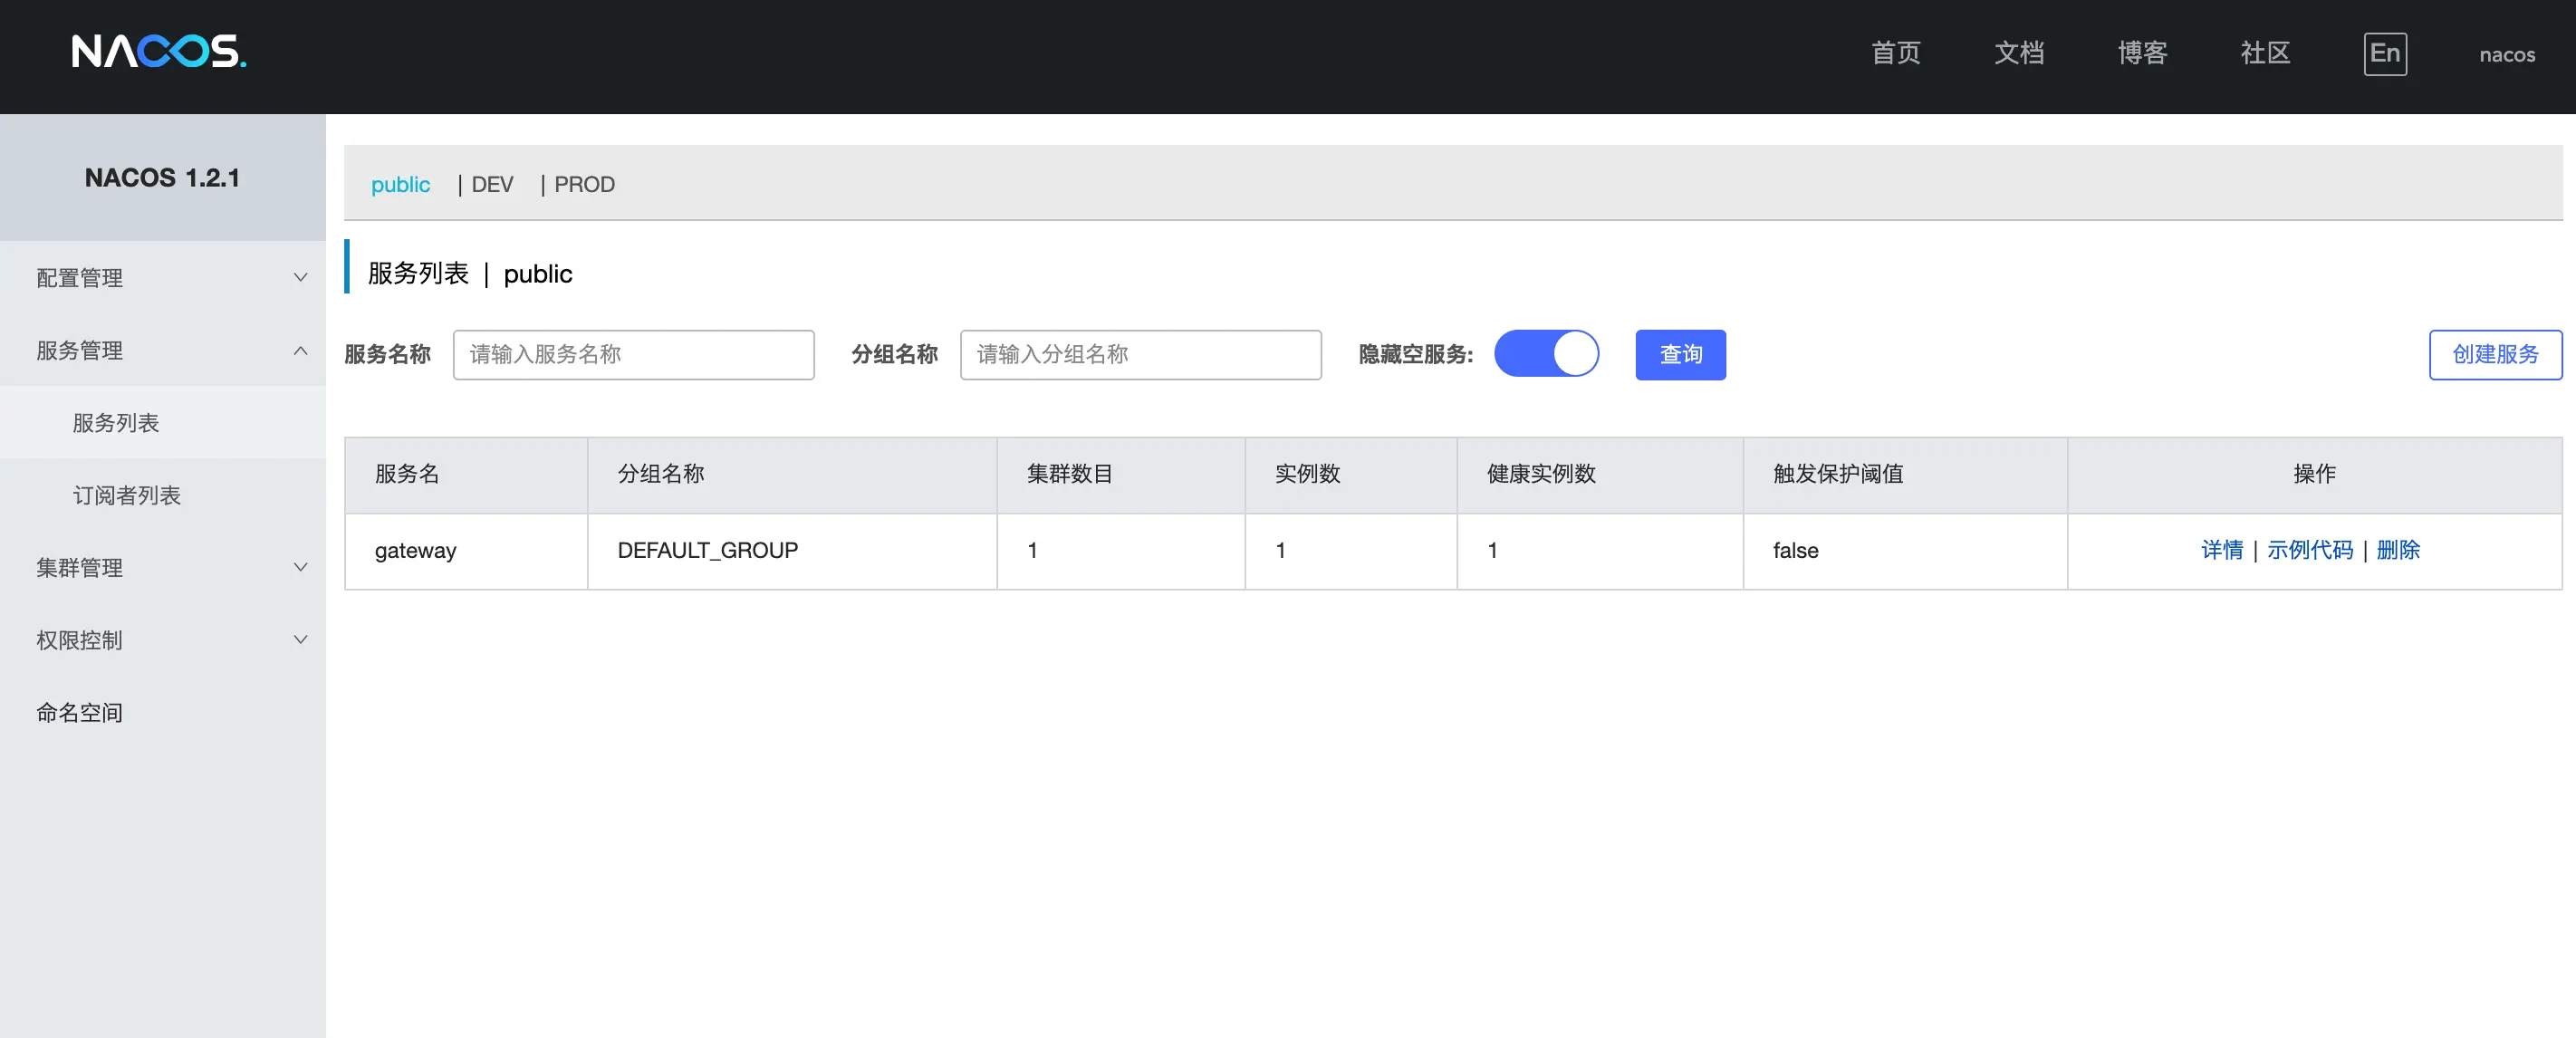
Task: Expand the 集群管理 menu
Action: click(x=163, y=567)
